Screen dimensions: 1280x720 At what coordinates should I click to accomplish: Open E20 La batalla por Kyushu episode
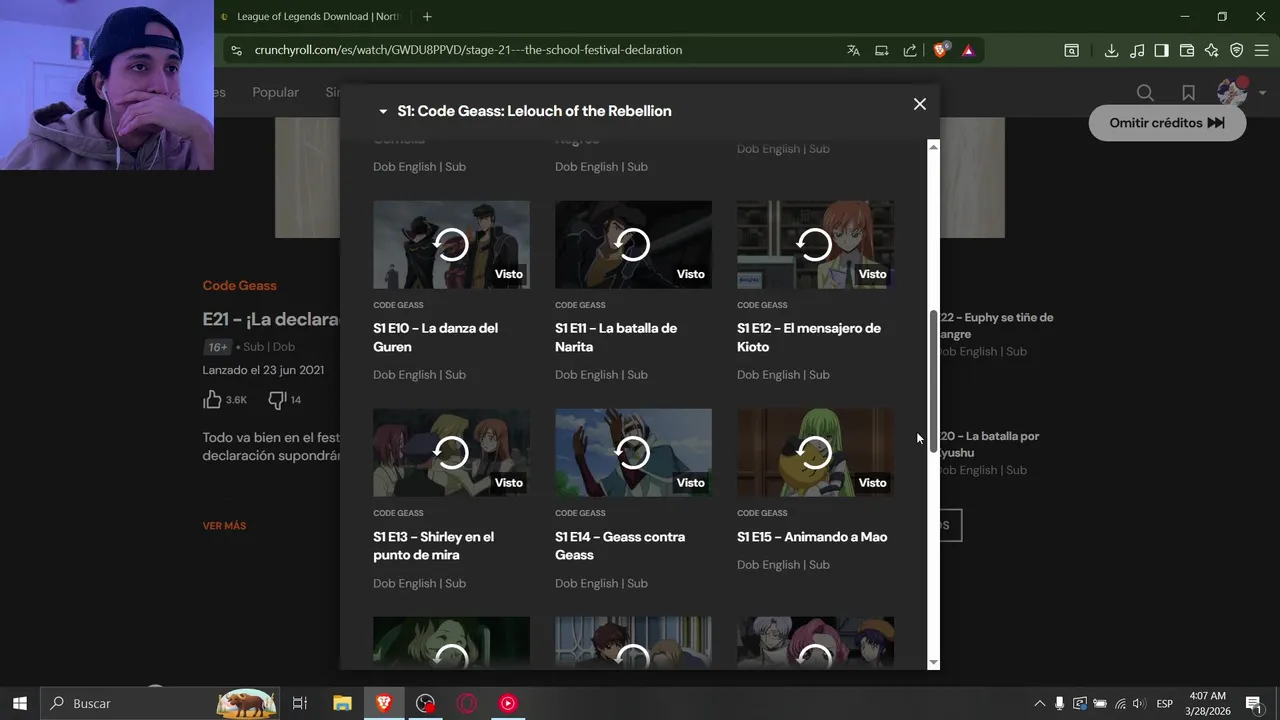coord(989,444)
